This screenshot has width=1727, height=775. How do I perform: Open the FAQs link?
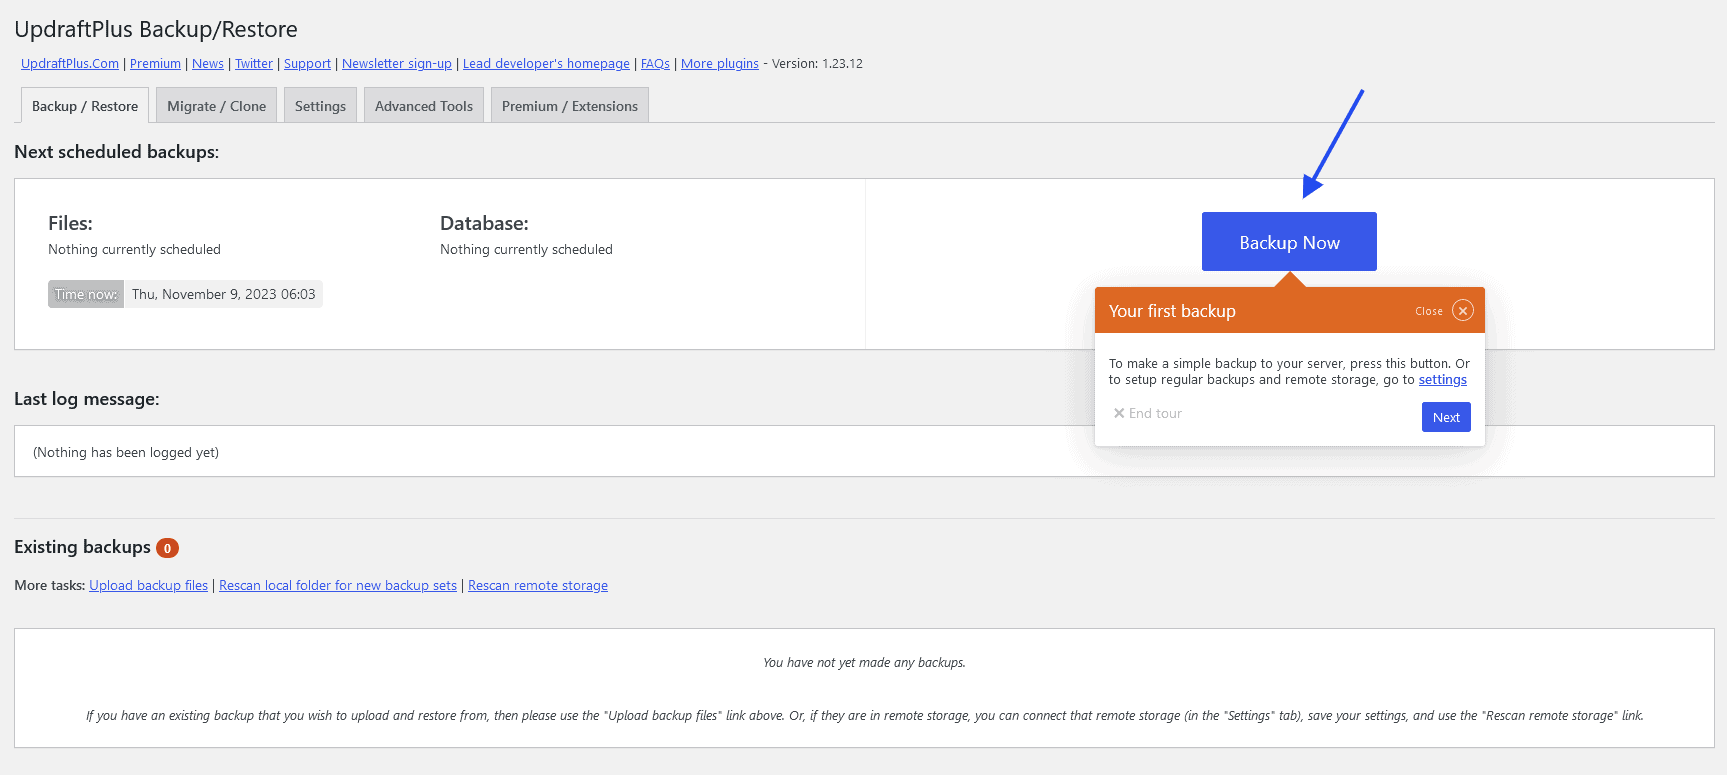(655, 64)
